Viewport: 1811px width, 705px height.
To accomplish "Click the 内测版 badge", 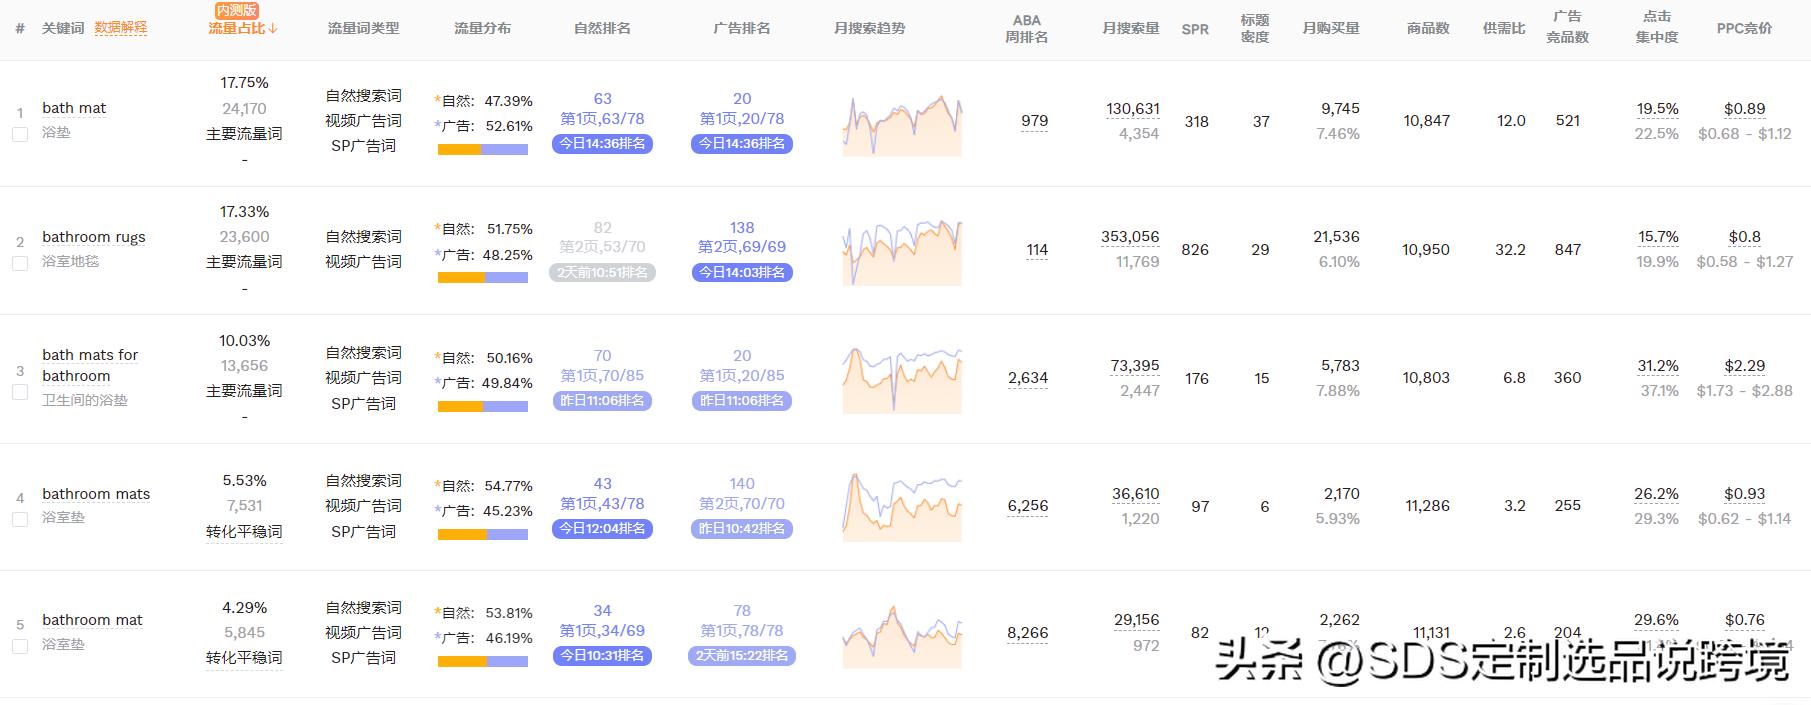I will tap(237, 10).
